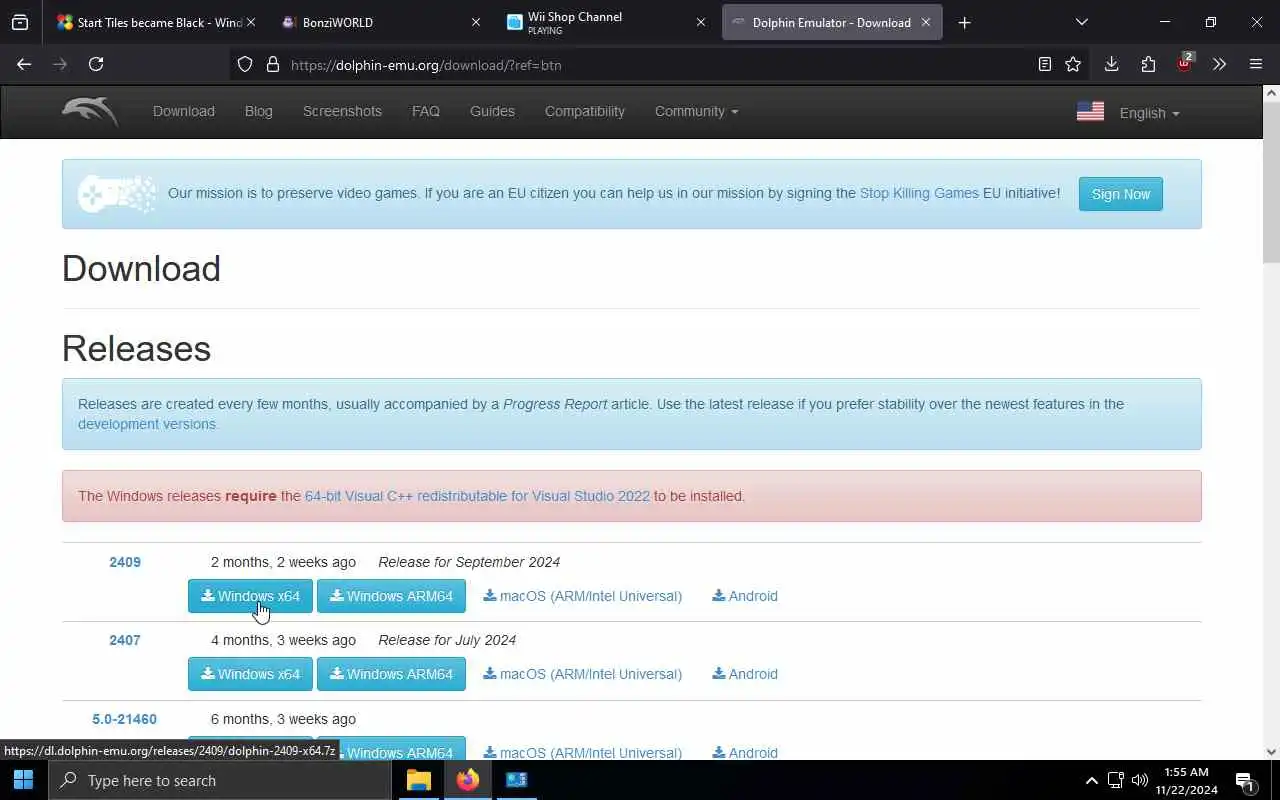Open the extensions puzzle piece icon
Screen dimensions: 1280x800
click(1148, 64)
